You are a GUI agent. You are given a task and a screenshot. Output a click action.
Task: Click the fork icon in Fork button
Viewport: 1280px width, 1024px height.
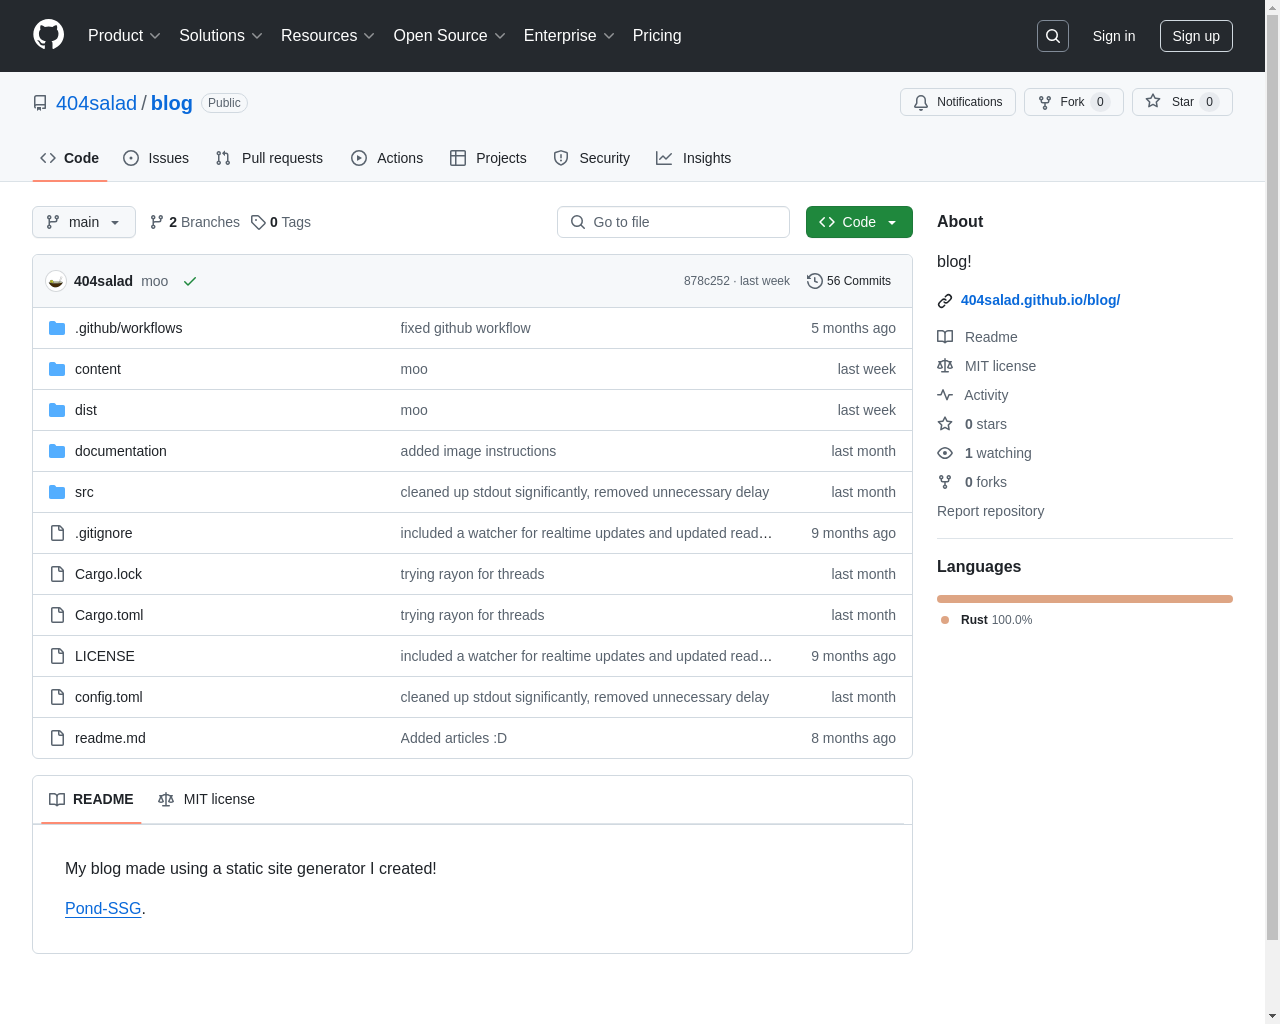[1045, 102]
